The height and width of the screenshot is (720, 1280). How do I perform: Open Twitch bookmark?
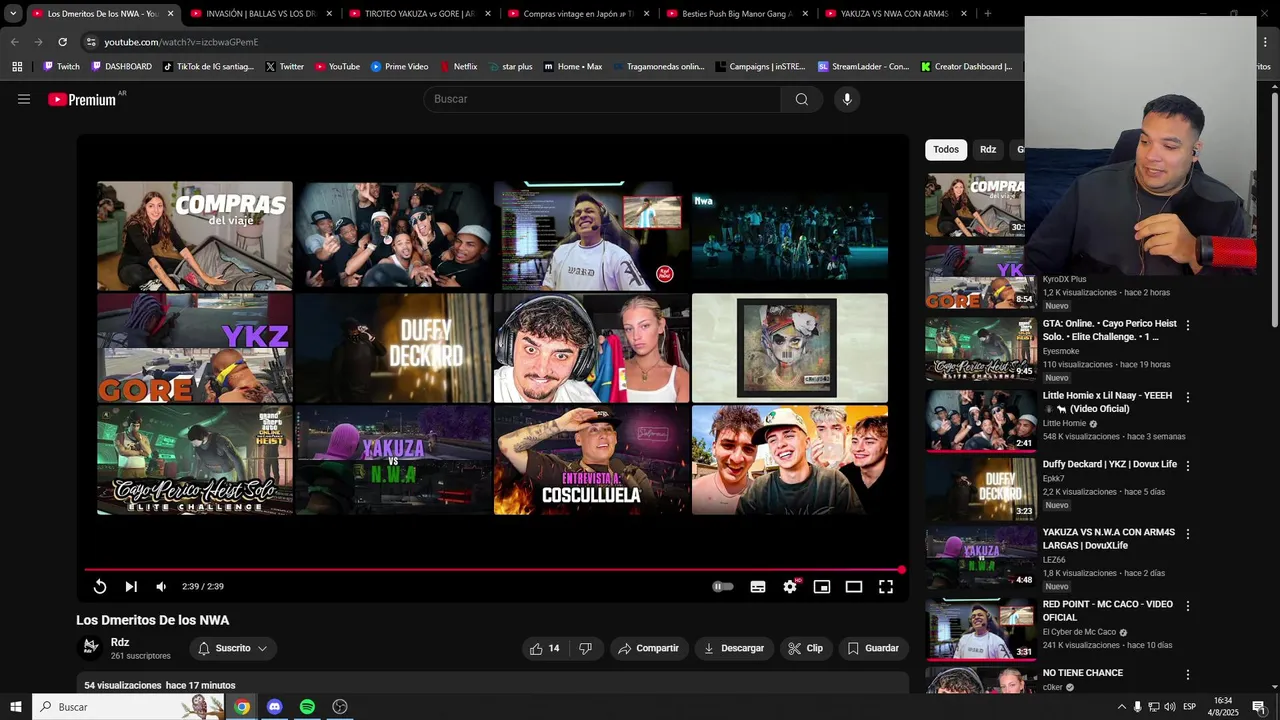(x=61, y=67)
